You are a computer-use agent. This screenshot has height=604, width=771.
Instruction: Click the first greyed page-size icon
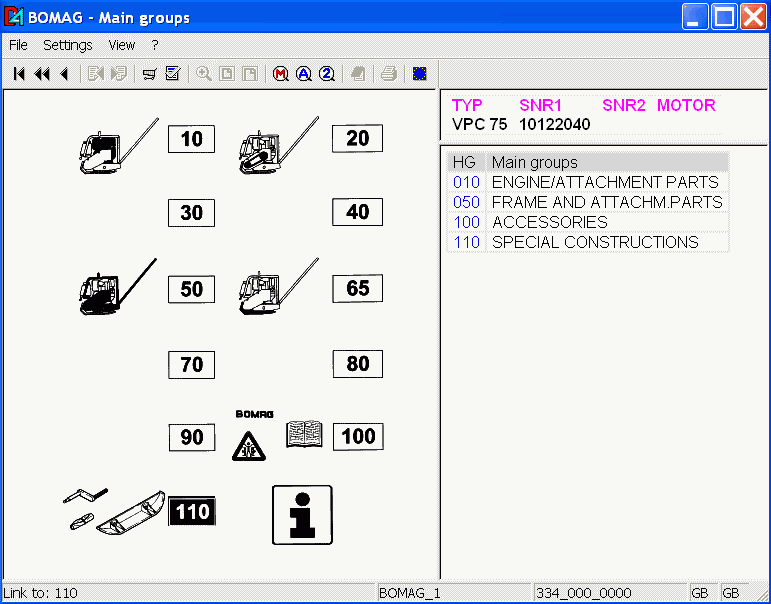(227, 74)
